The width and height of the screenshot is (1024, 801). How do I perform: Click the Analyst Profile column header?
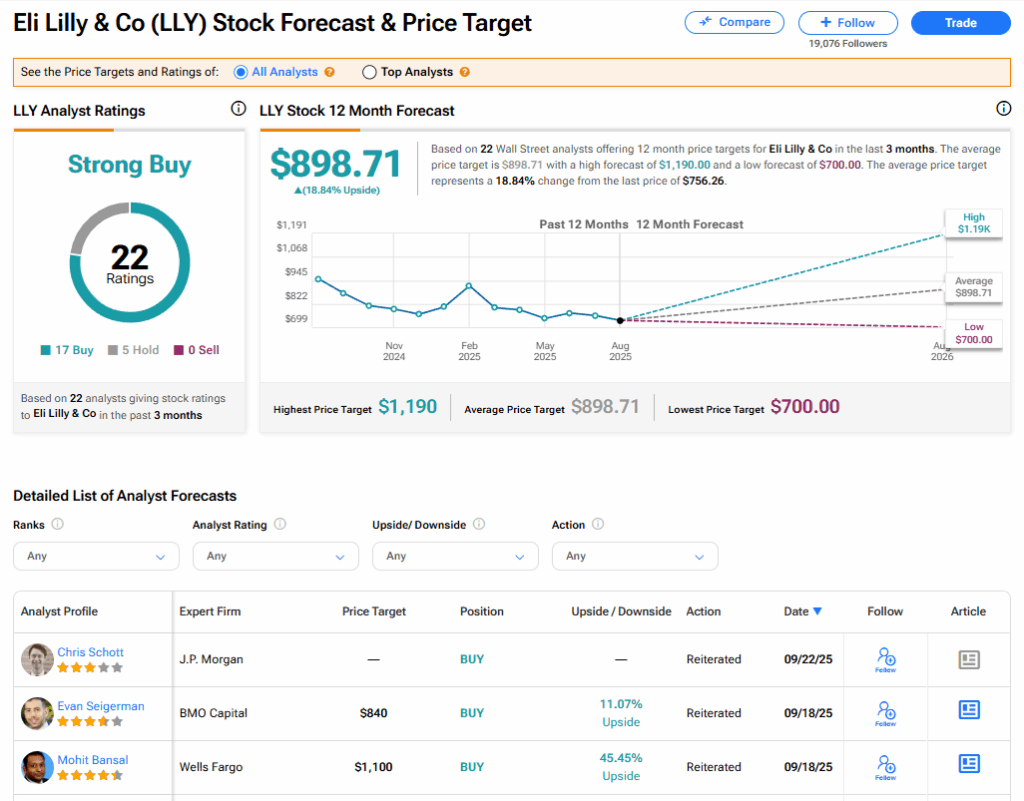pyautogui.click(x=59, y=611)
